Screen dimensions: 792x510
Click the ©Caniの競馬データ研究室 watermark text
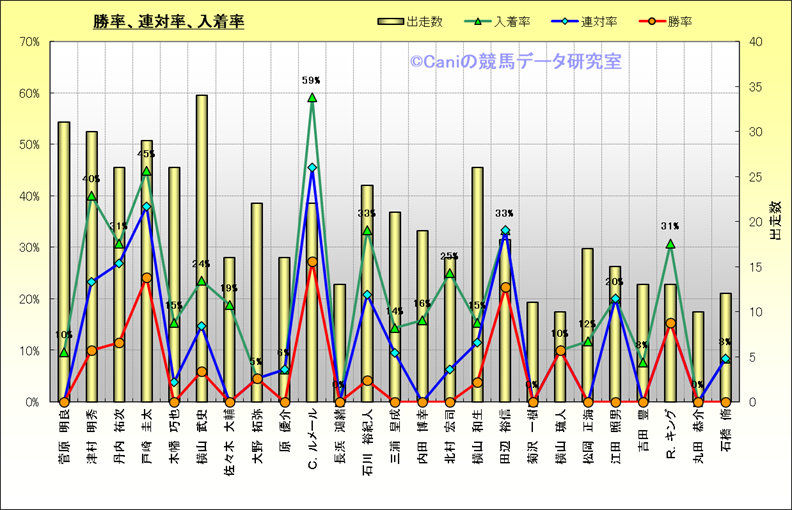click(514, 62)
